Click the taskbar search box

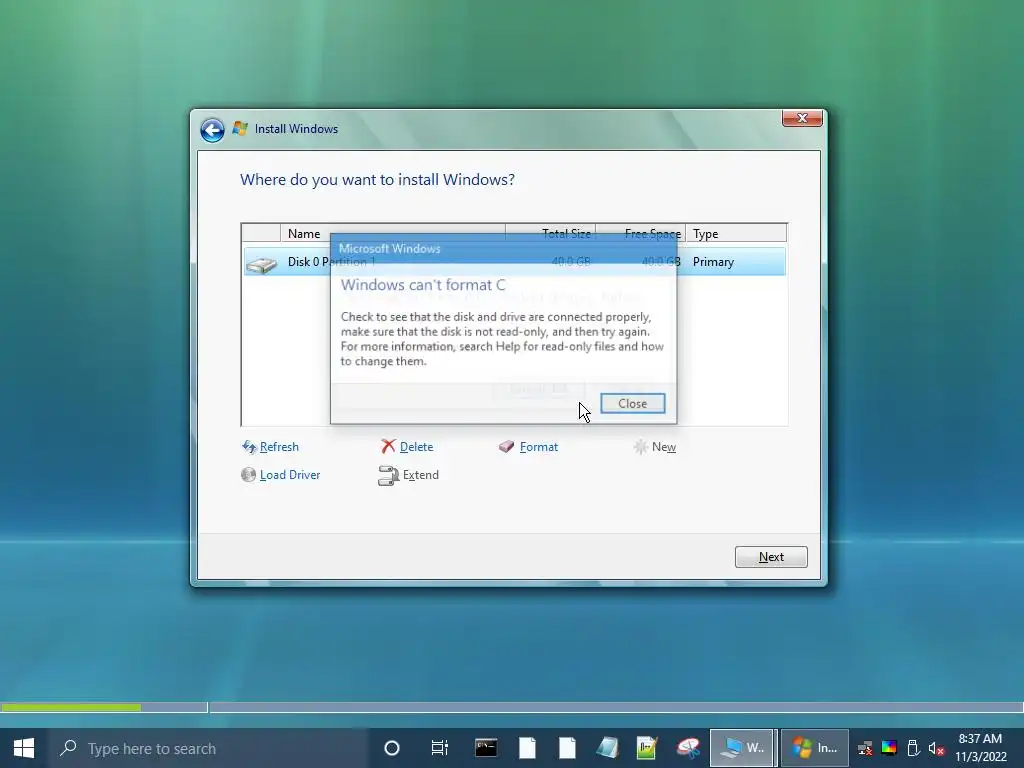point(209,748)
